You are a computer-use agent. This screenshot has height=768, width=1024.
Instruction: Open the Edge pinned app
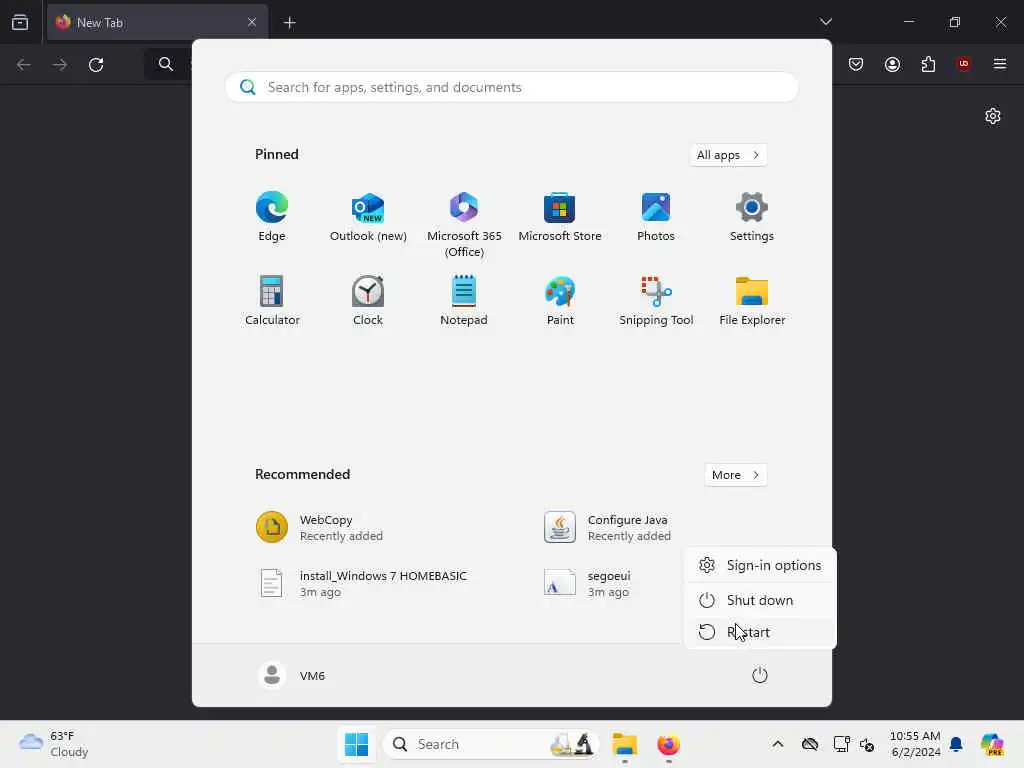pyautogui.click(x=272, y=217)
